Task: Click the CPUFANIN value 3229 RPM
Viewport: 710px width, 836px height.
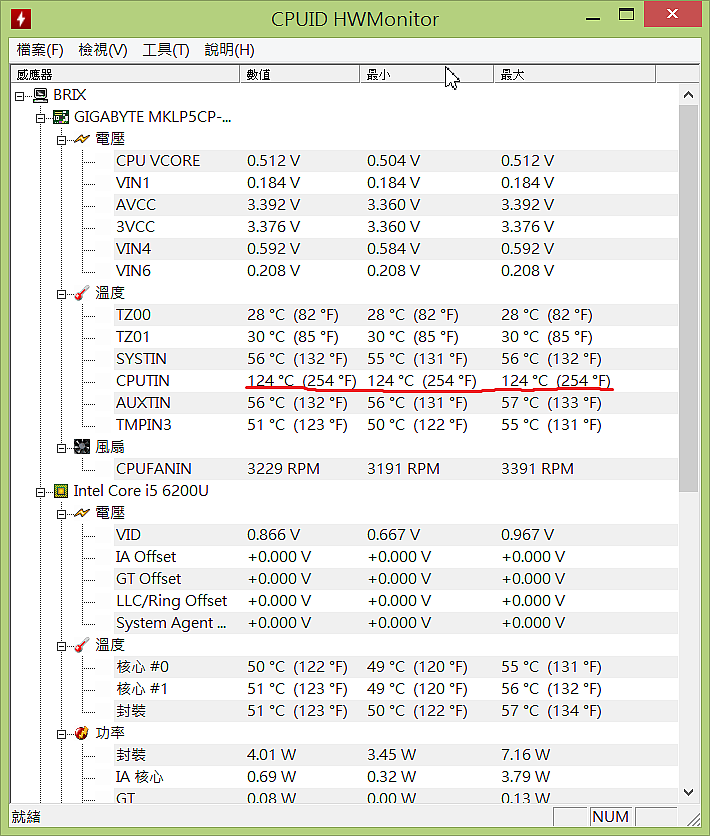Action: 283,469
